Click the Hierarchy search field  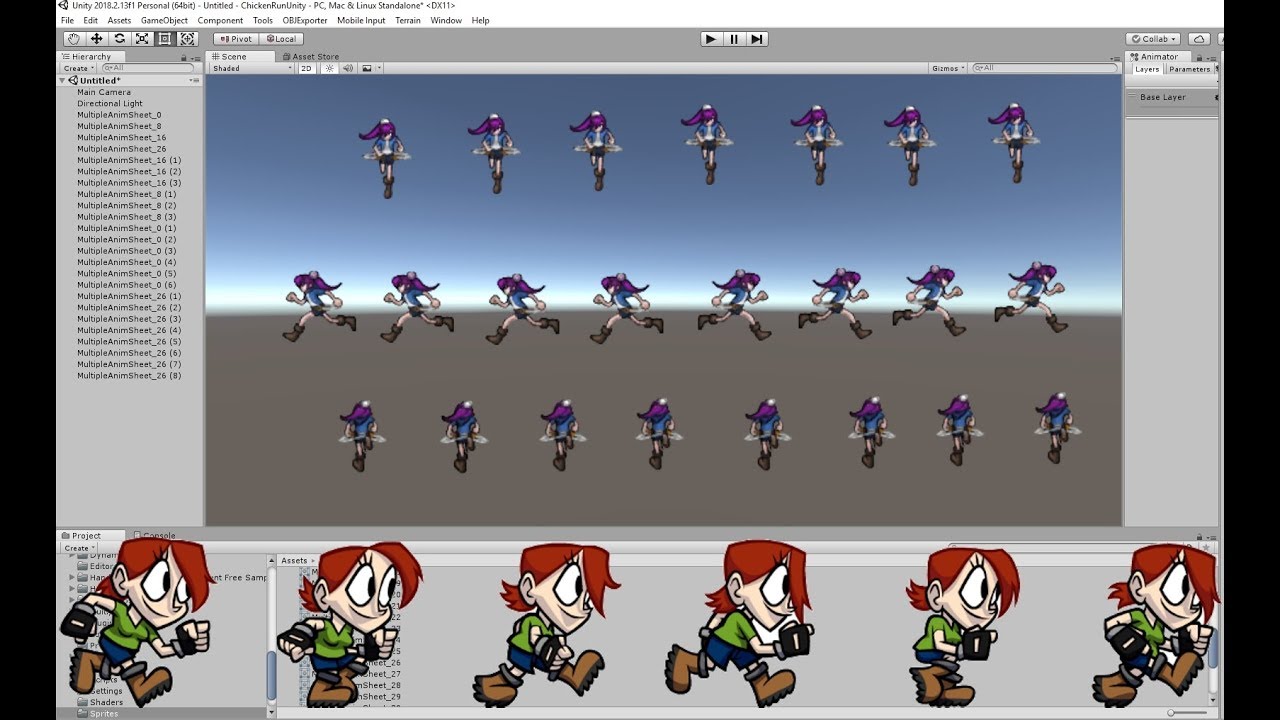point(148,68)
